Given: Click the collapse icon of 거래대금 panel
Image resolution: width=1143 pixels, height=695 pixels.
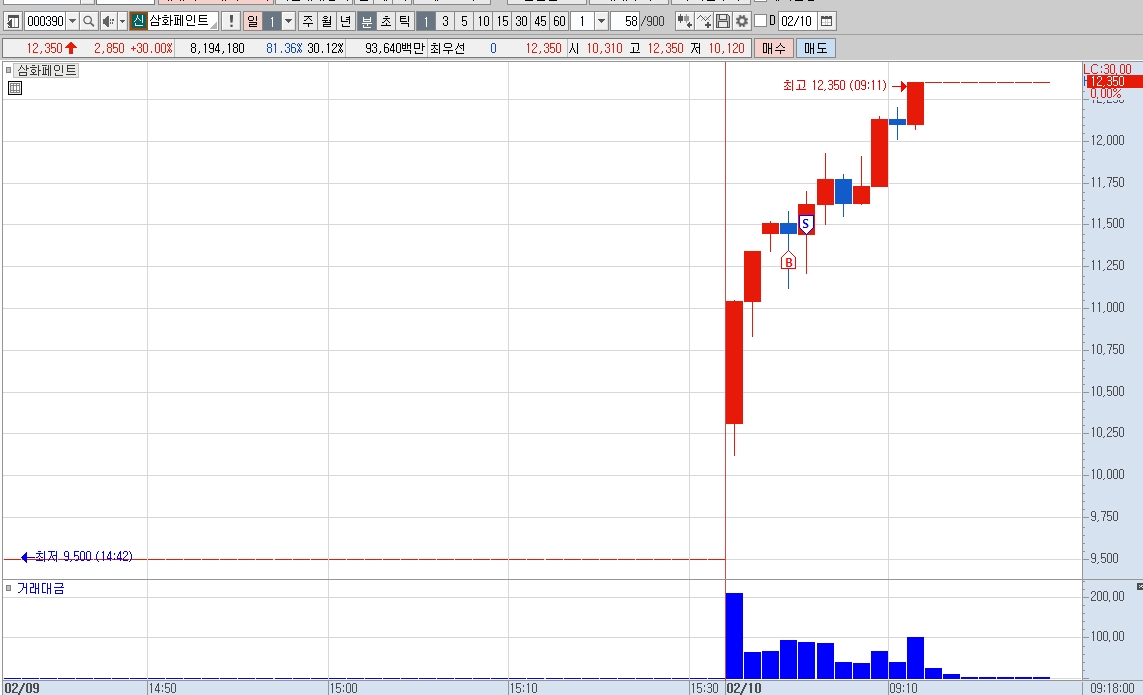Looking at the screenshot, I should coord(1139,586).
